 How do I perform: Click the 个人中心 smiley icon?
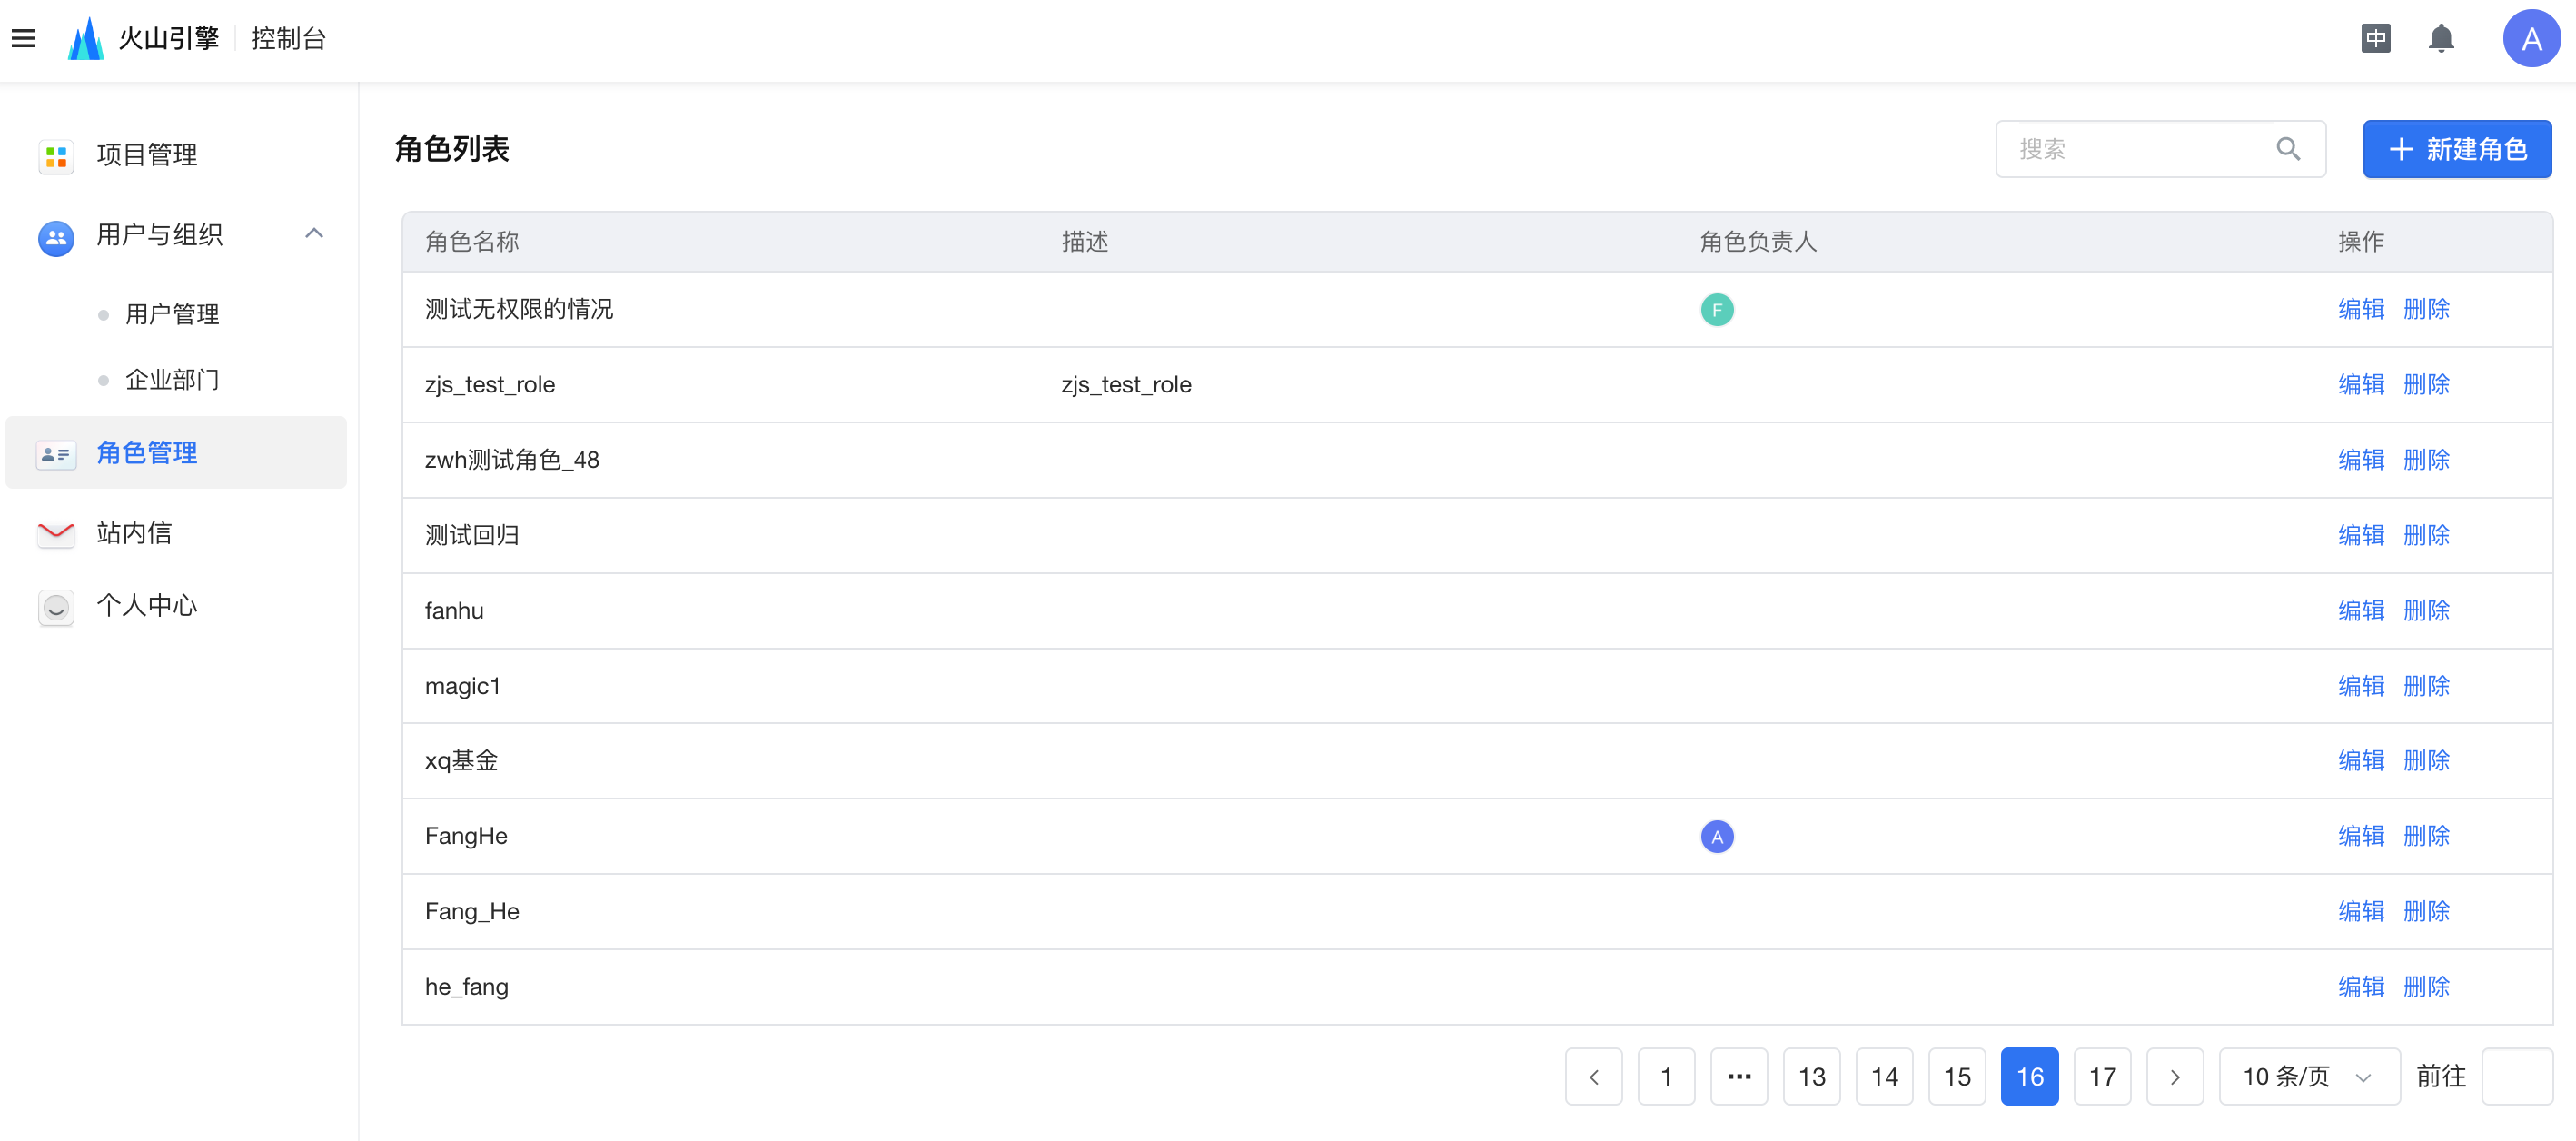pos(56,606)
